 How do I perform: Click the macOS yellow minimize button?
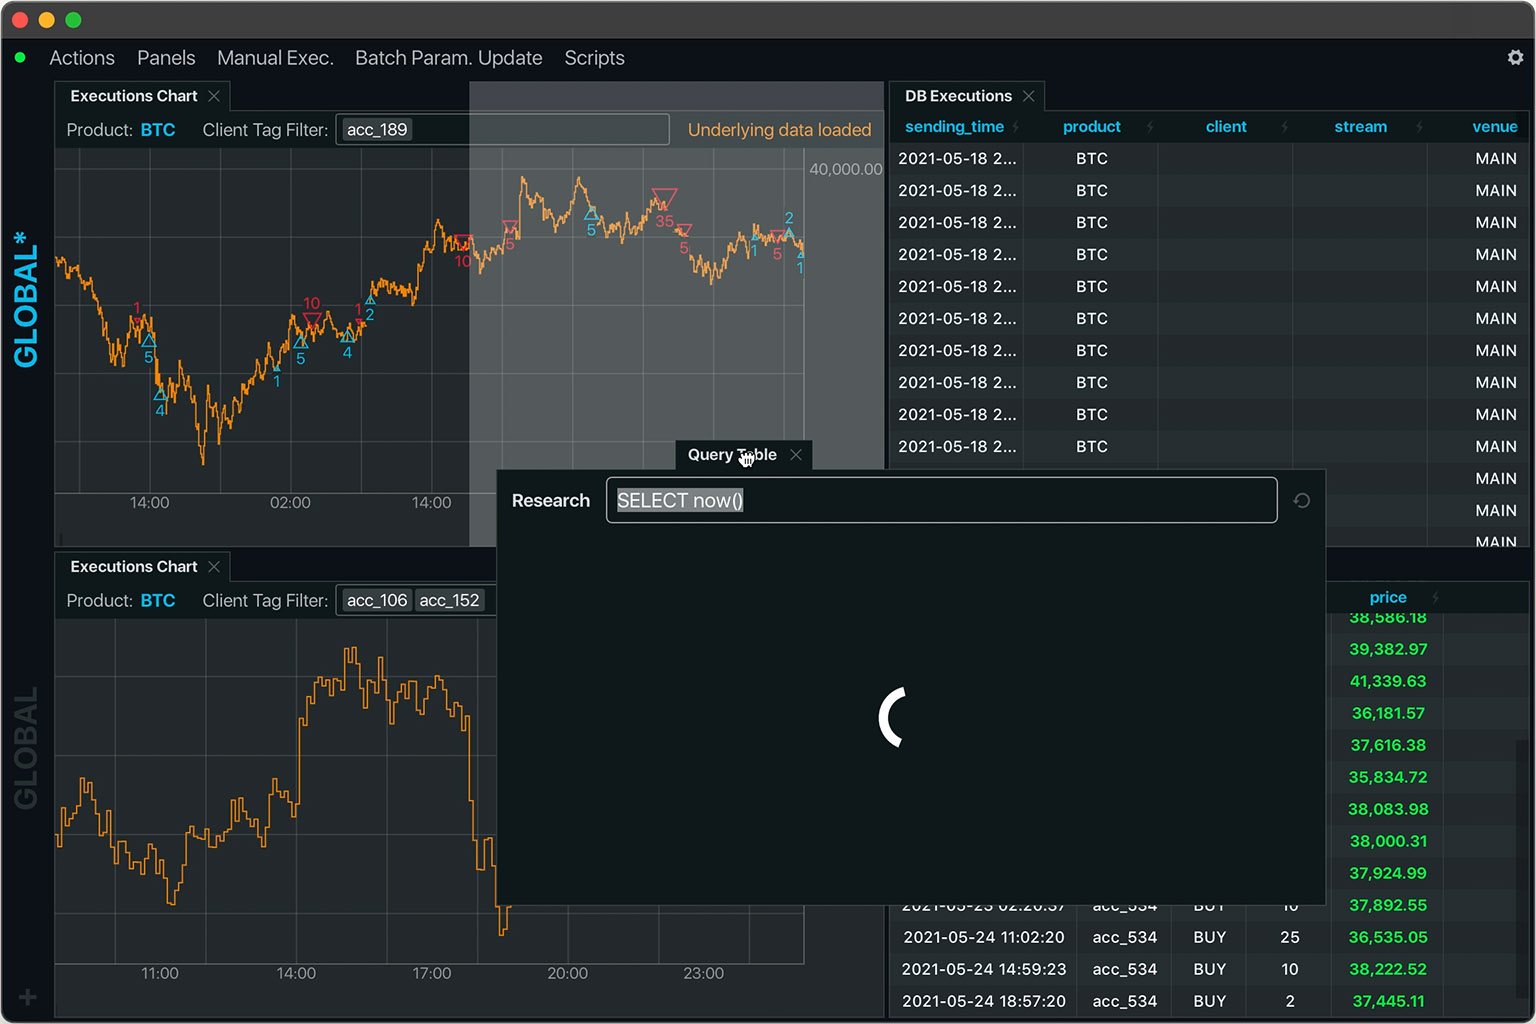click(46, 20)
